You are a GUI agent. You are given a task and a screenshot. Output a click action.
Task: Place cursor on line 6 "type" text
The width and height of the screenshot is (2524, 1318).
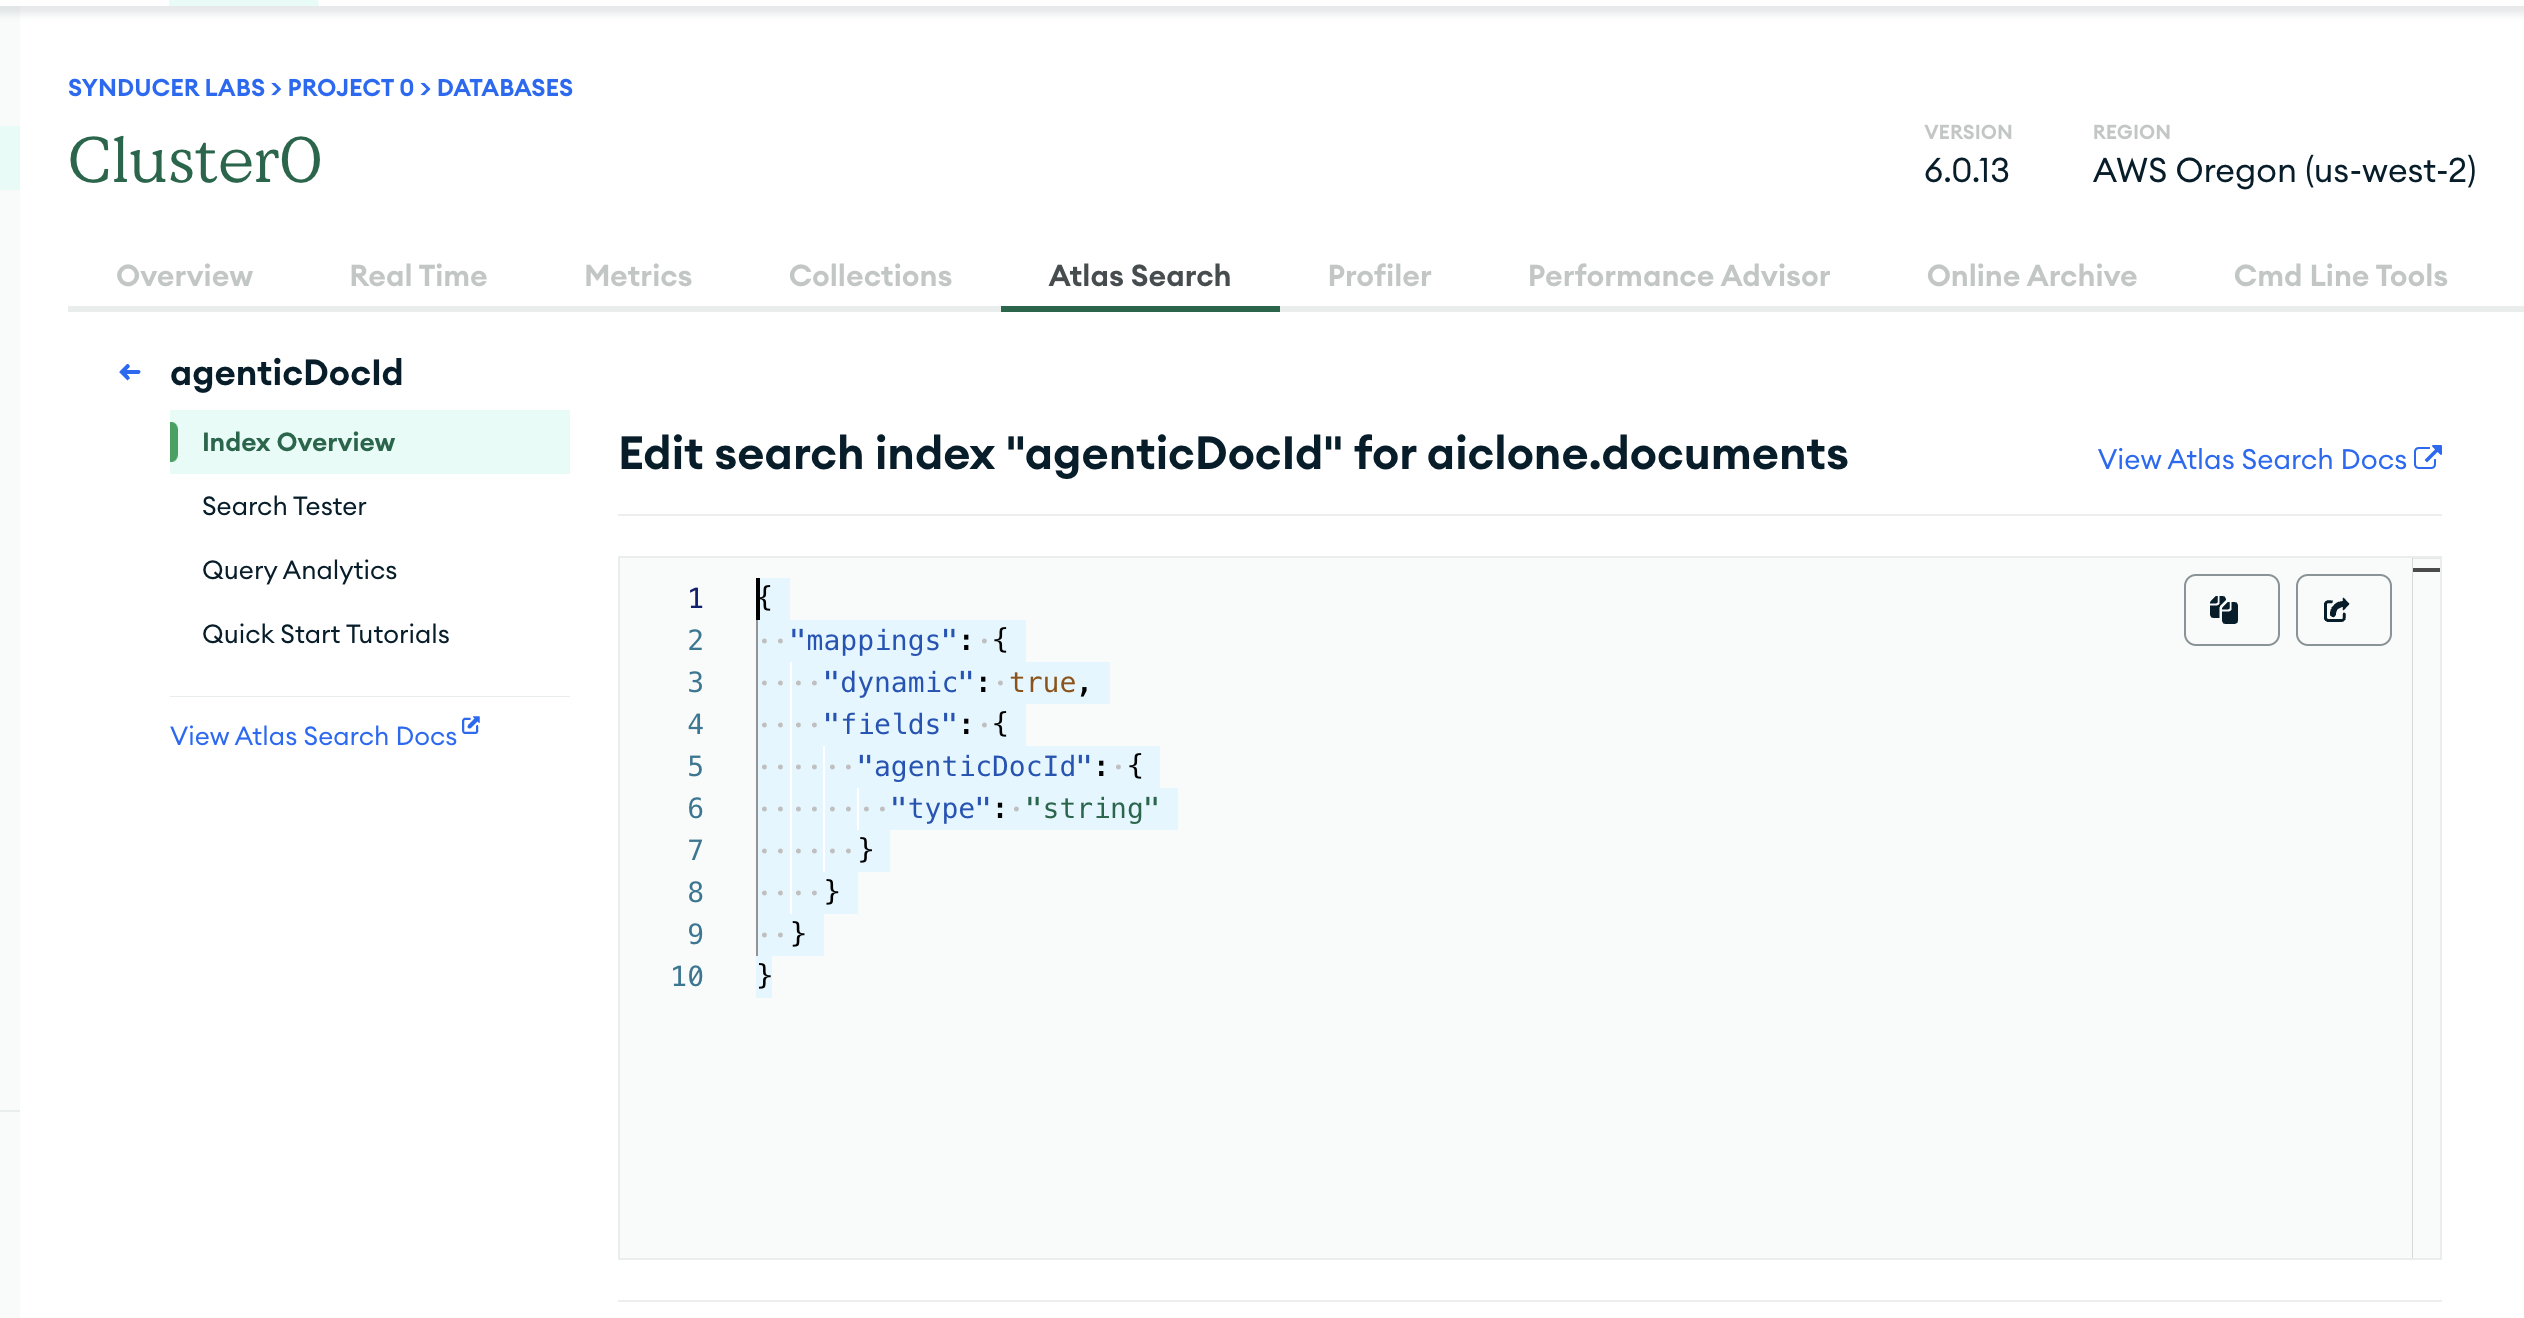(x=940, y=808)
